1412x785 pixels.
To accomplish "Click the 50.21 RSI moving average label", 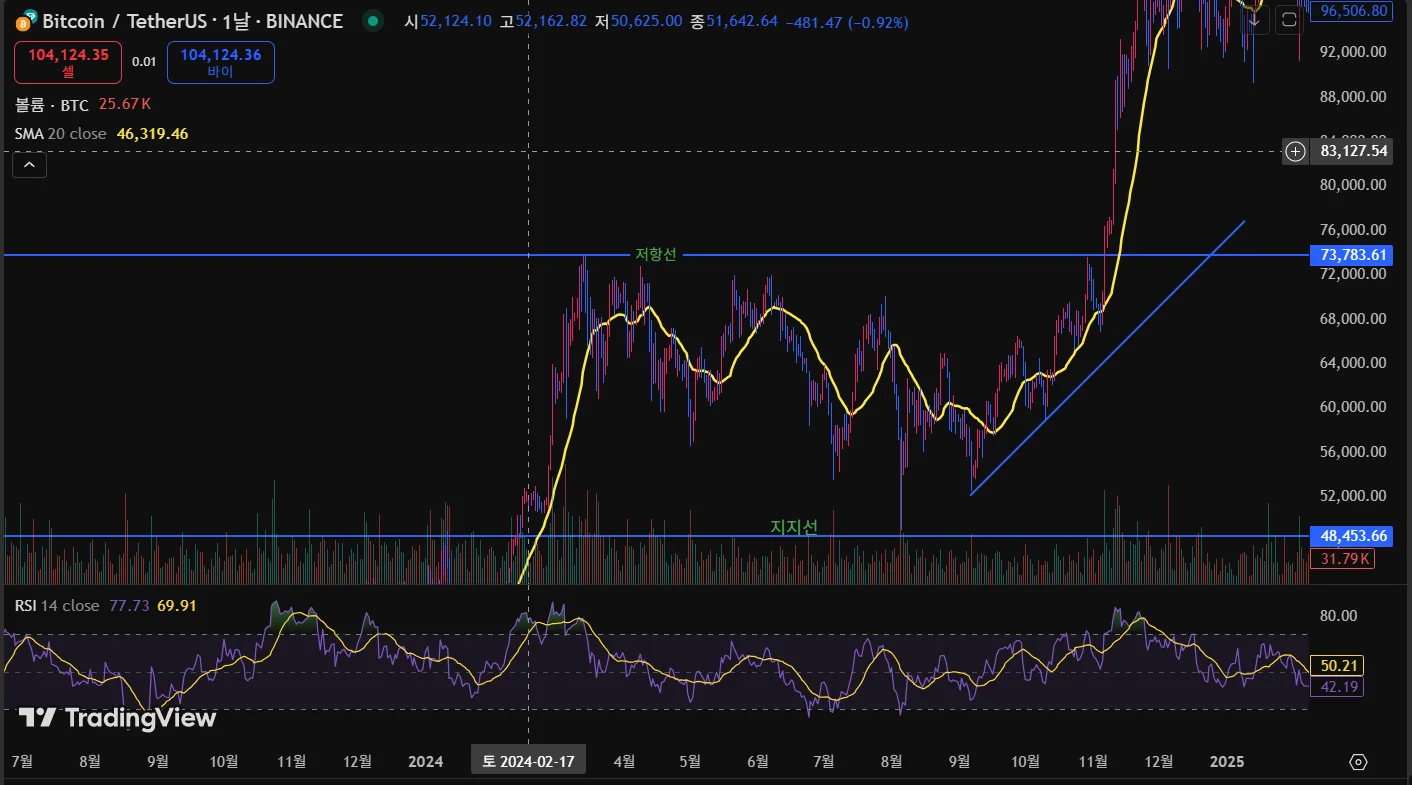I will click(x=1336, y=666).
